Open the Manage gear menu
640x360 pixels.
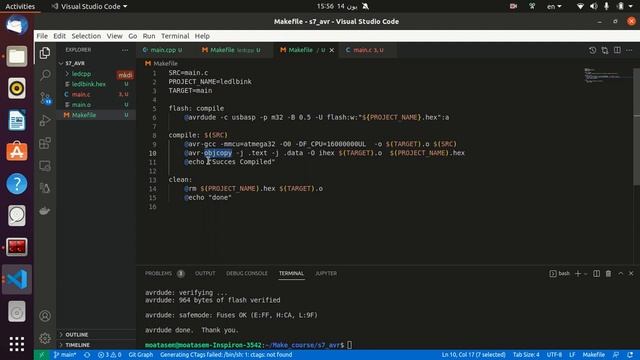click(x=45, y=338)
